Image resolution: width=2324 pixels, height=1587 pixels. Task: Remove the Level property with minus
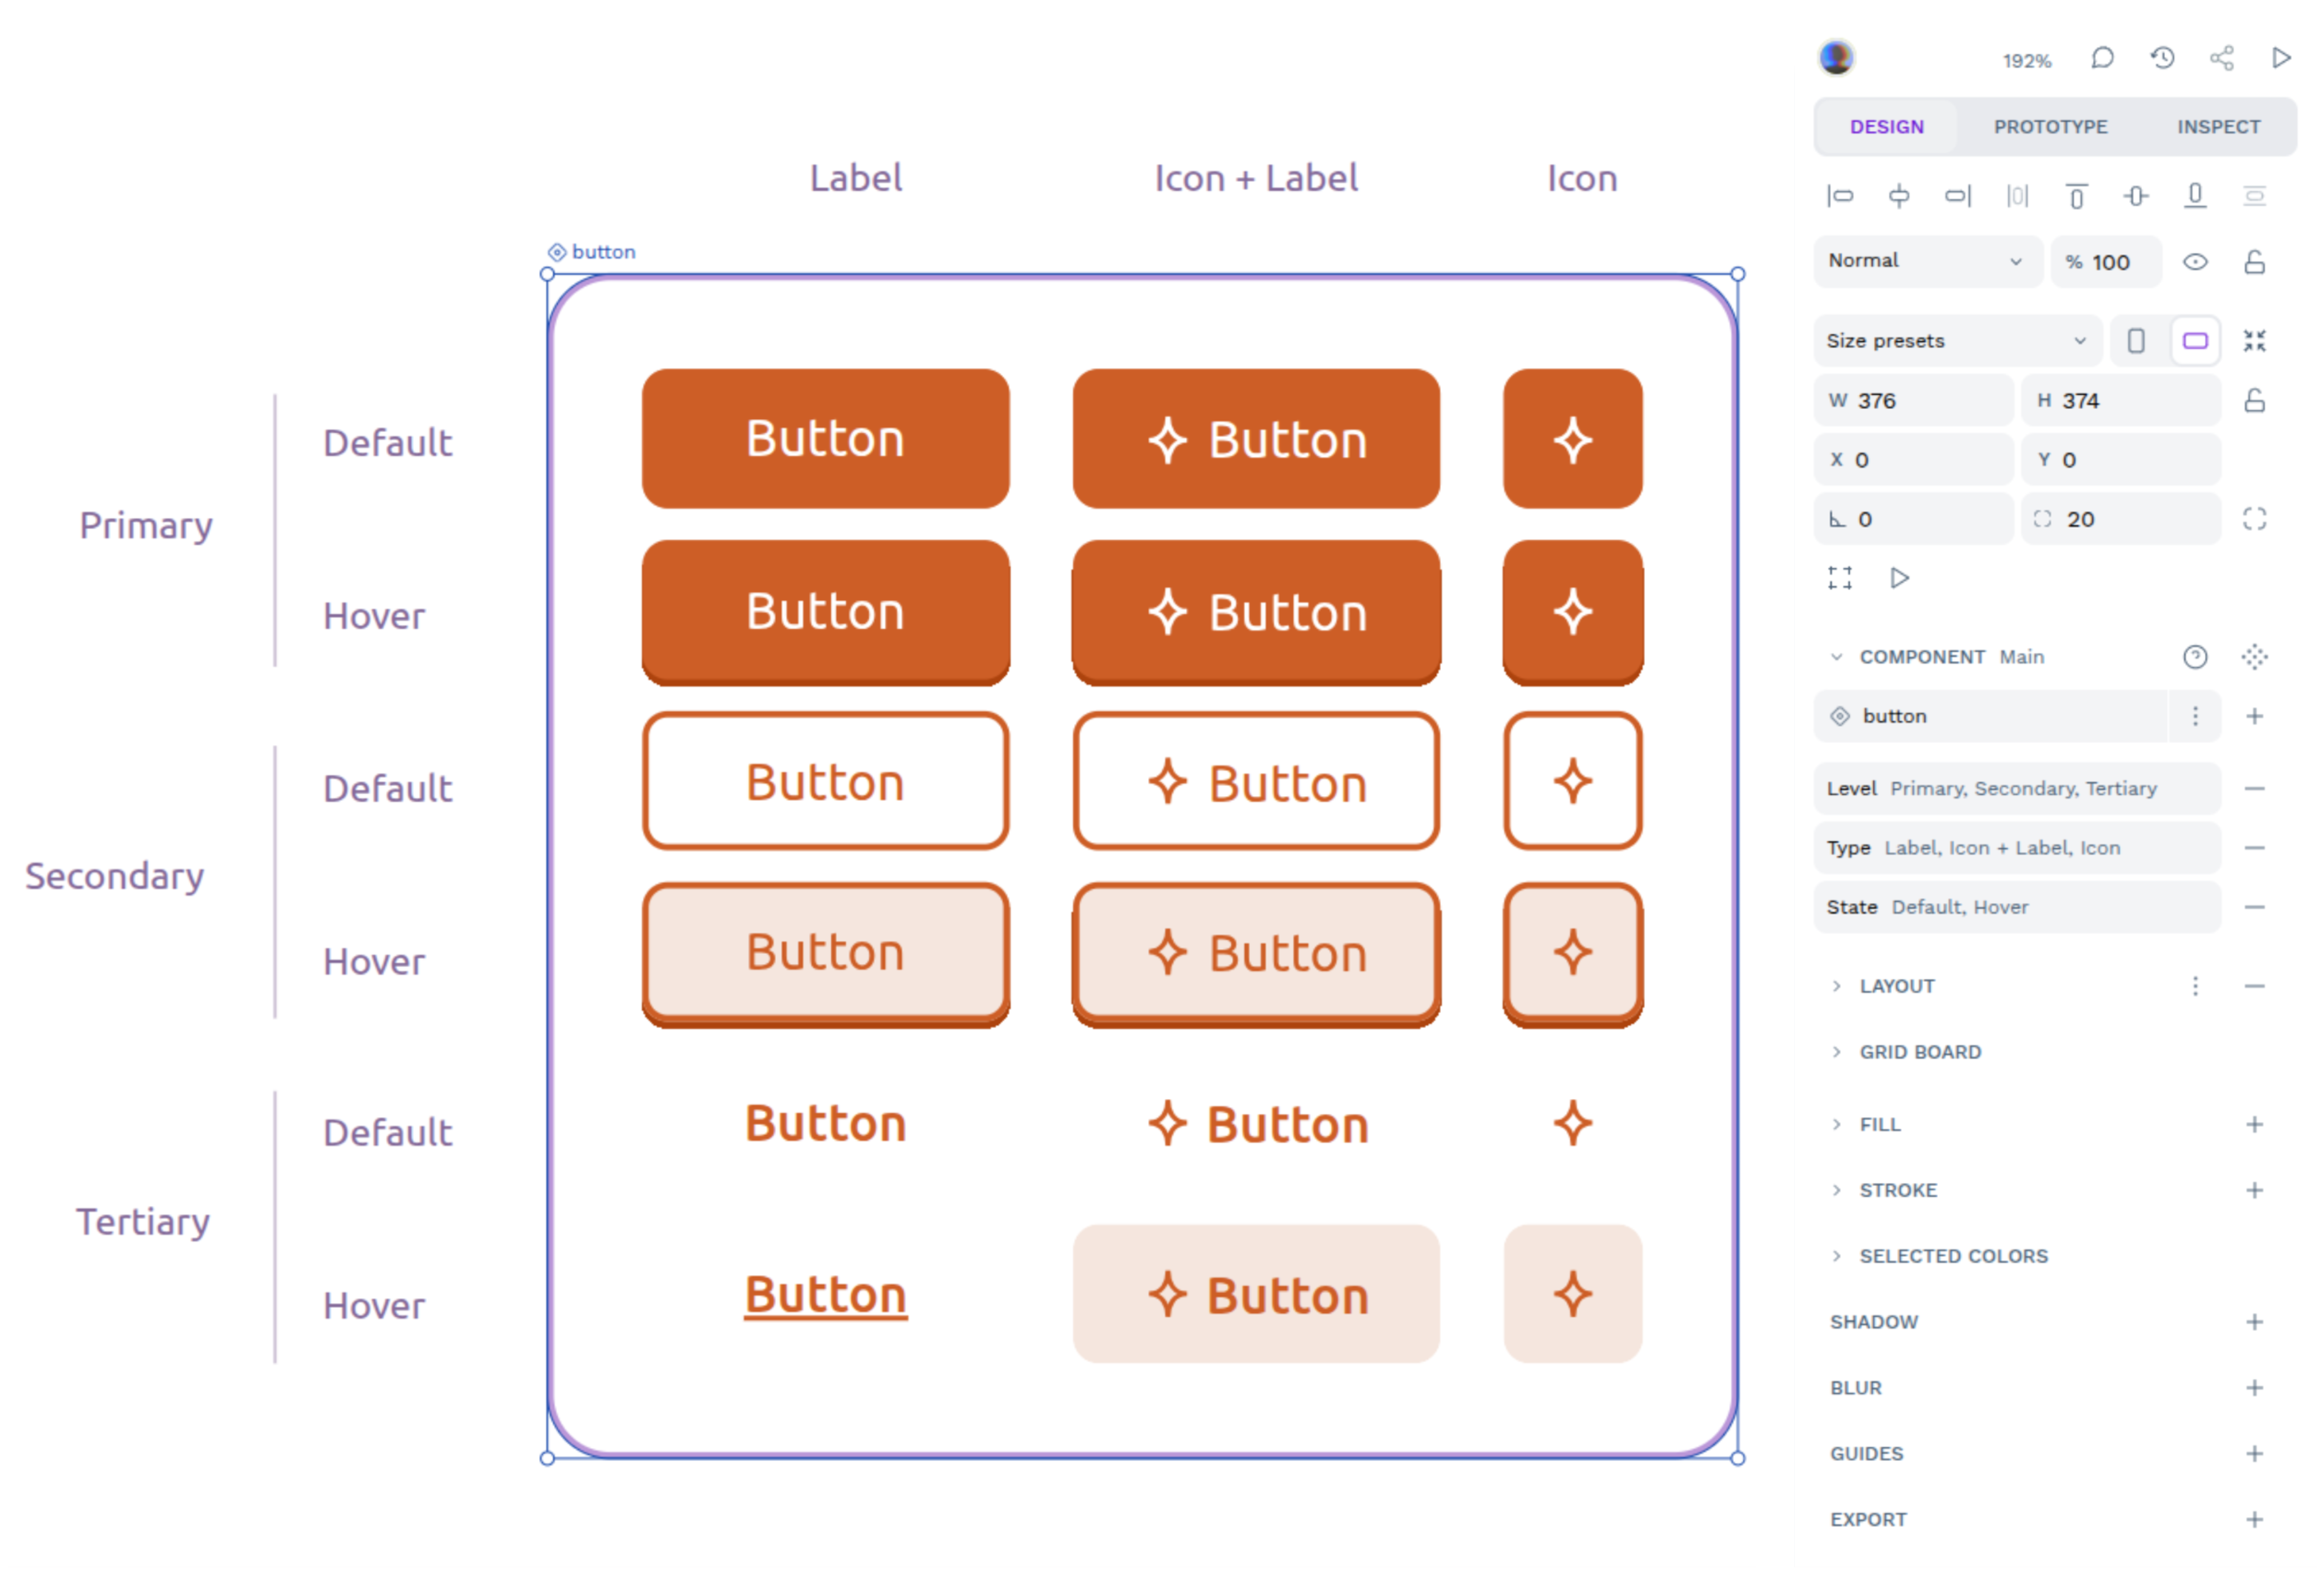[x=2254, y=789]
